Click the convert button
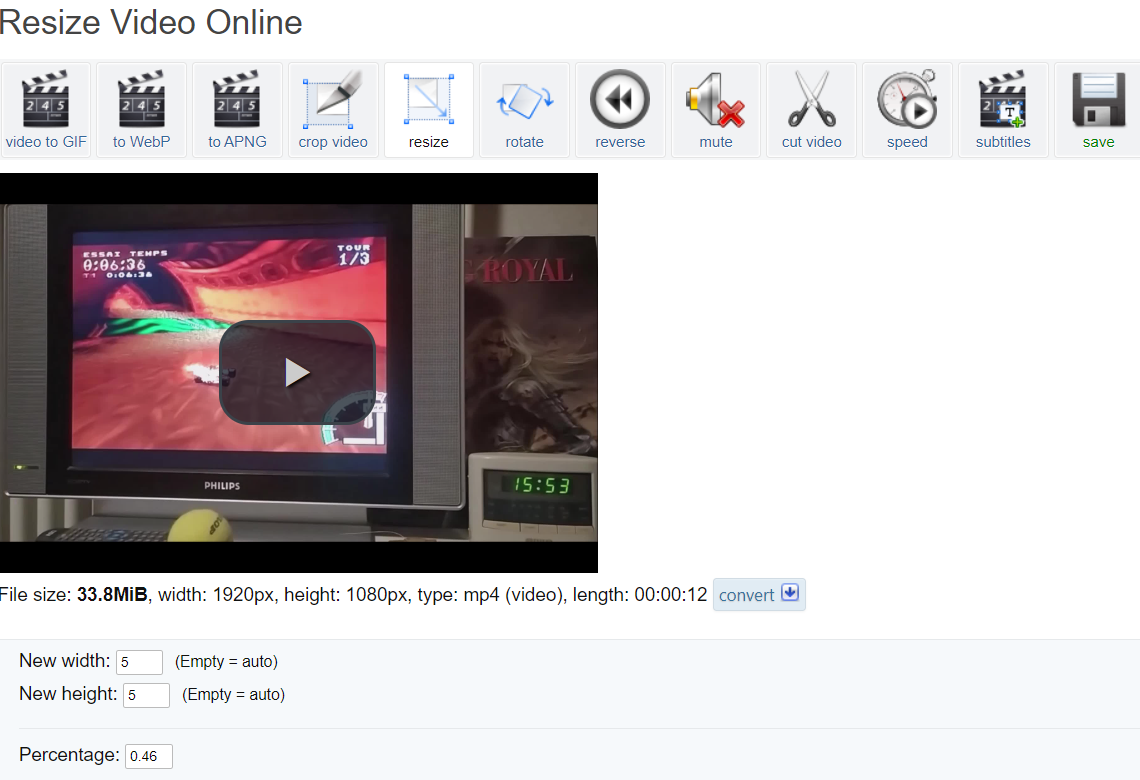Screen dimensions: 1140x780 coord(759,595)
